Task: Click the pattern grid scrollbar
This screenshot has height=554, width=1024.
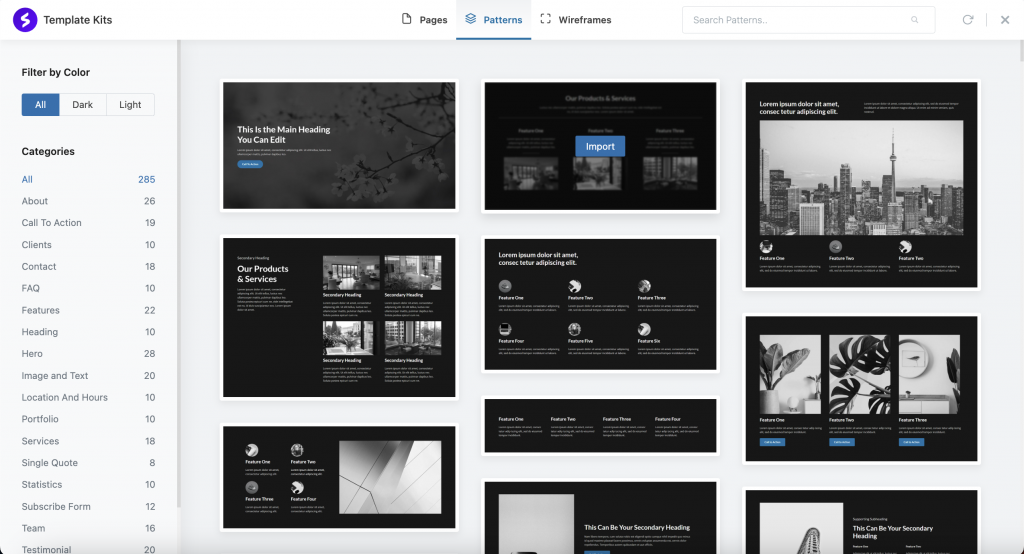Action: pos(1021,51)
